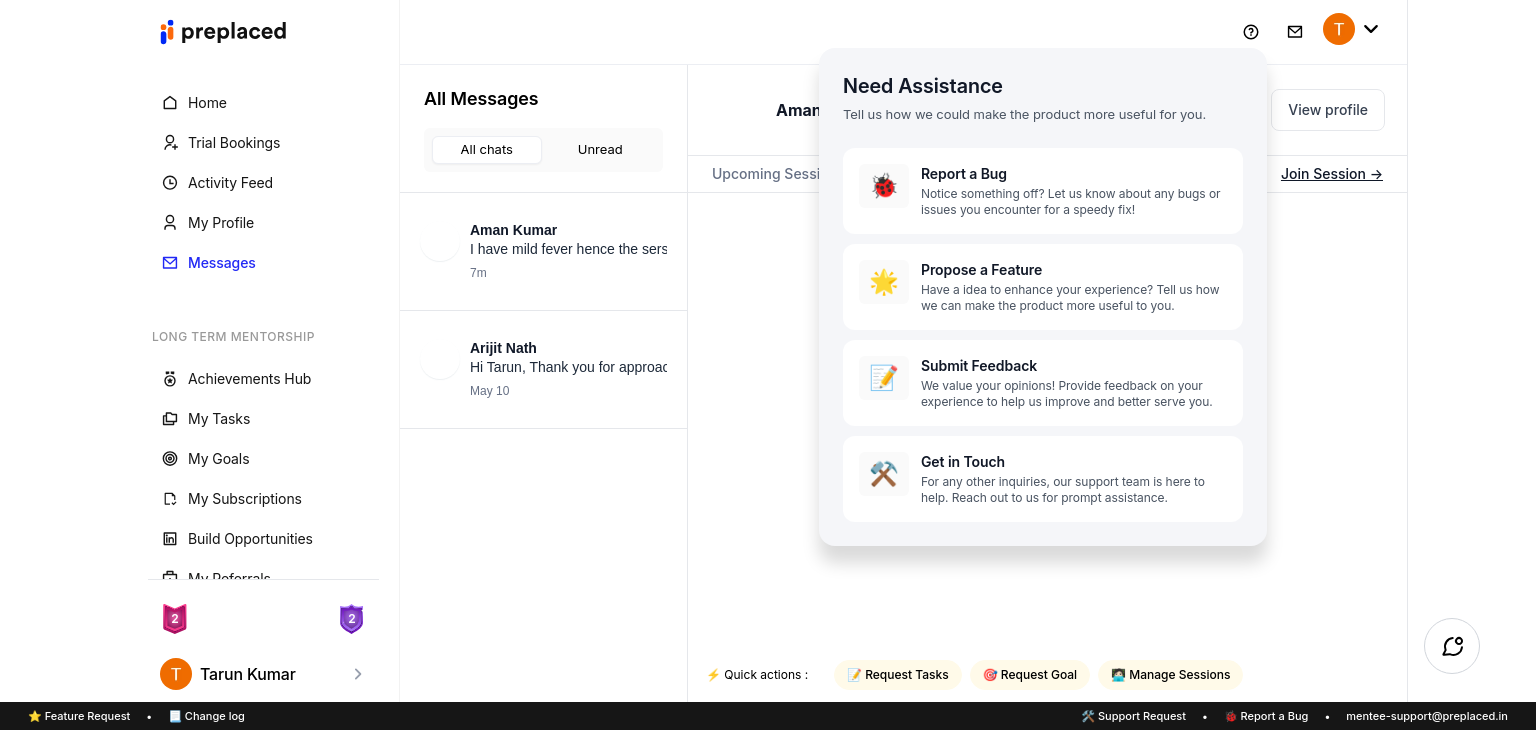Click the preplaced logo

click(x=223, y=32)
